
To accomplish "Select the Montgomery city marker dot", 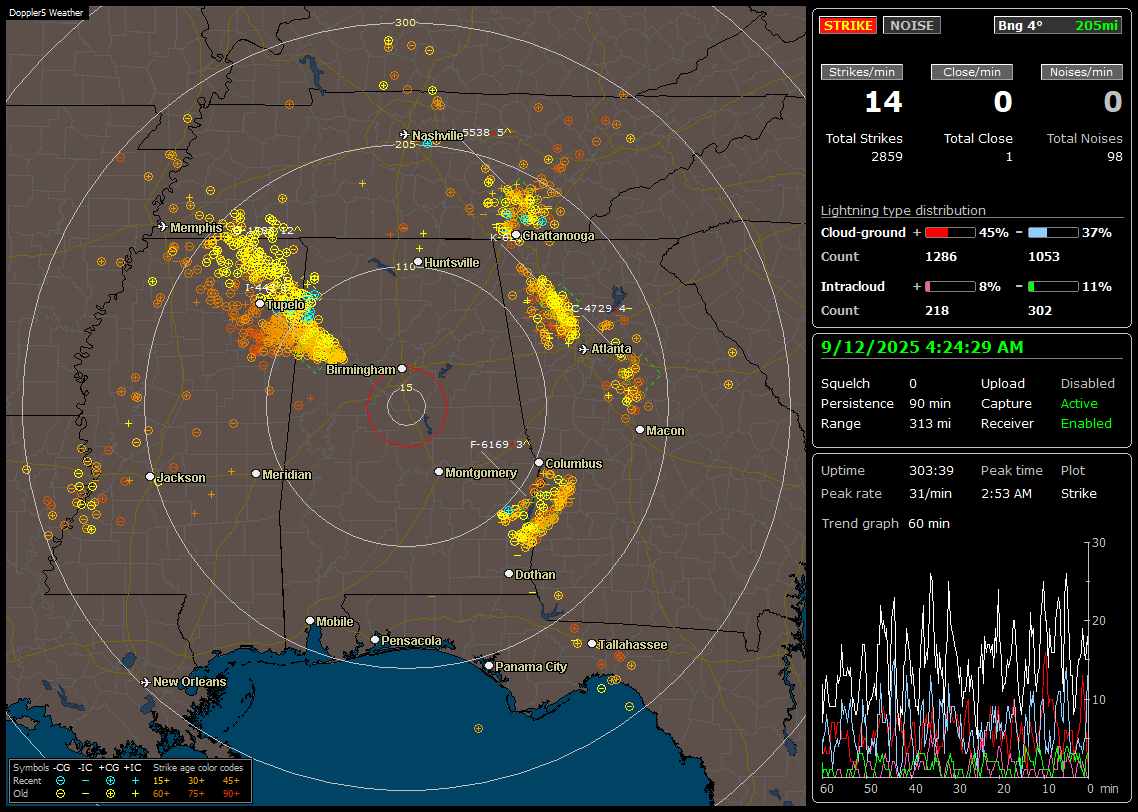I will click(438, 472).
